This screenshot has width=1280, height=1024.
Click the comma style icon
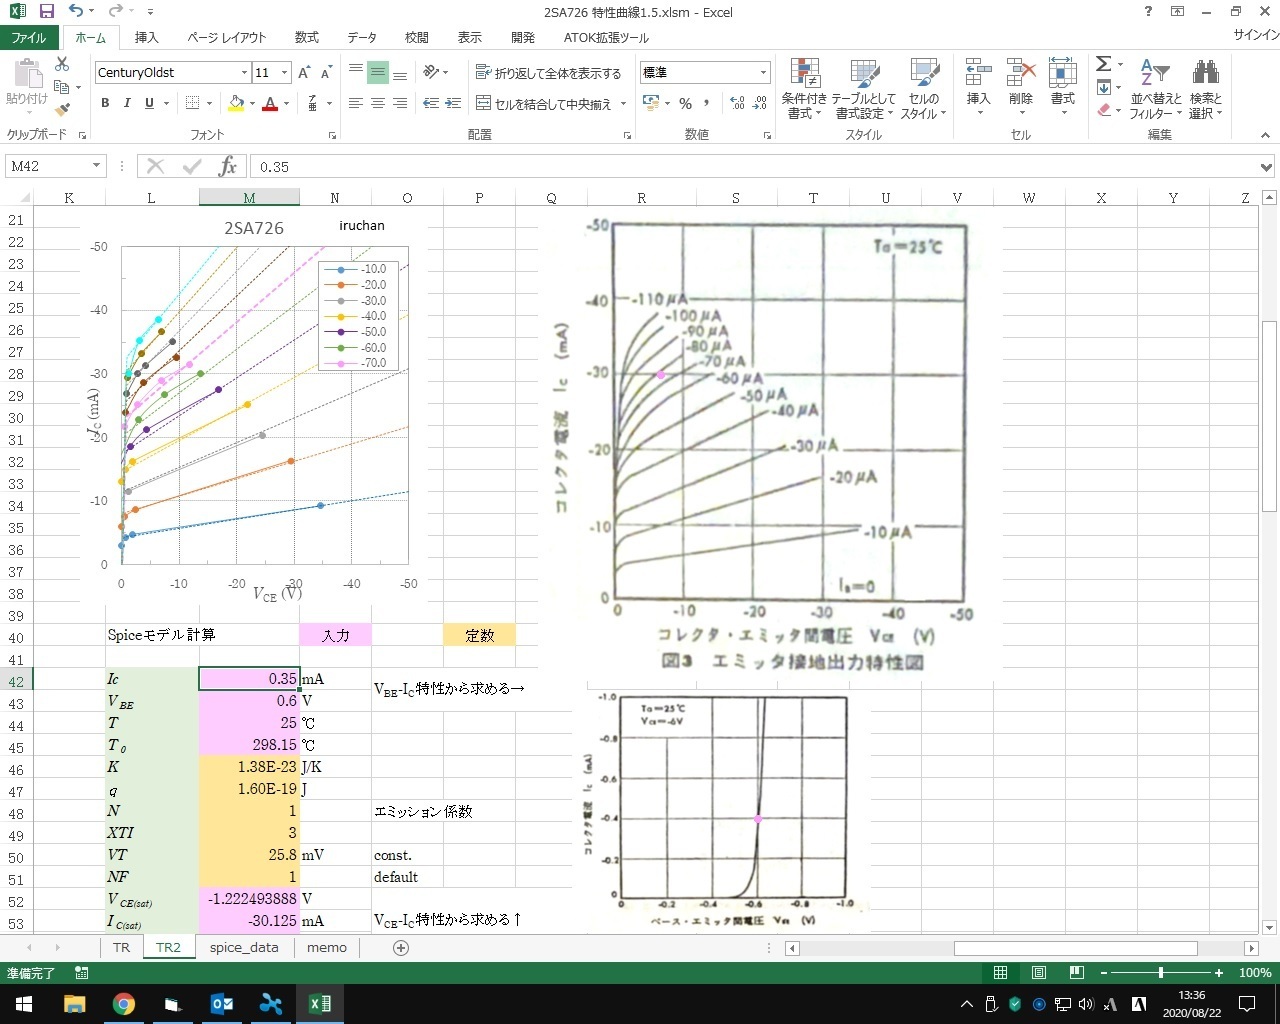[707, 103]
